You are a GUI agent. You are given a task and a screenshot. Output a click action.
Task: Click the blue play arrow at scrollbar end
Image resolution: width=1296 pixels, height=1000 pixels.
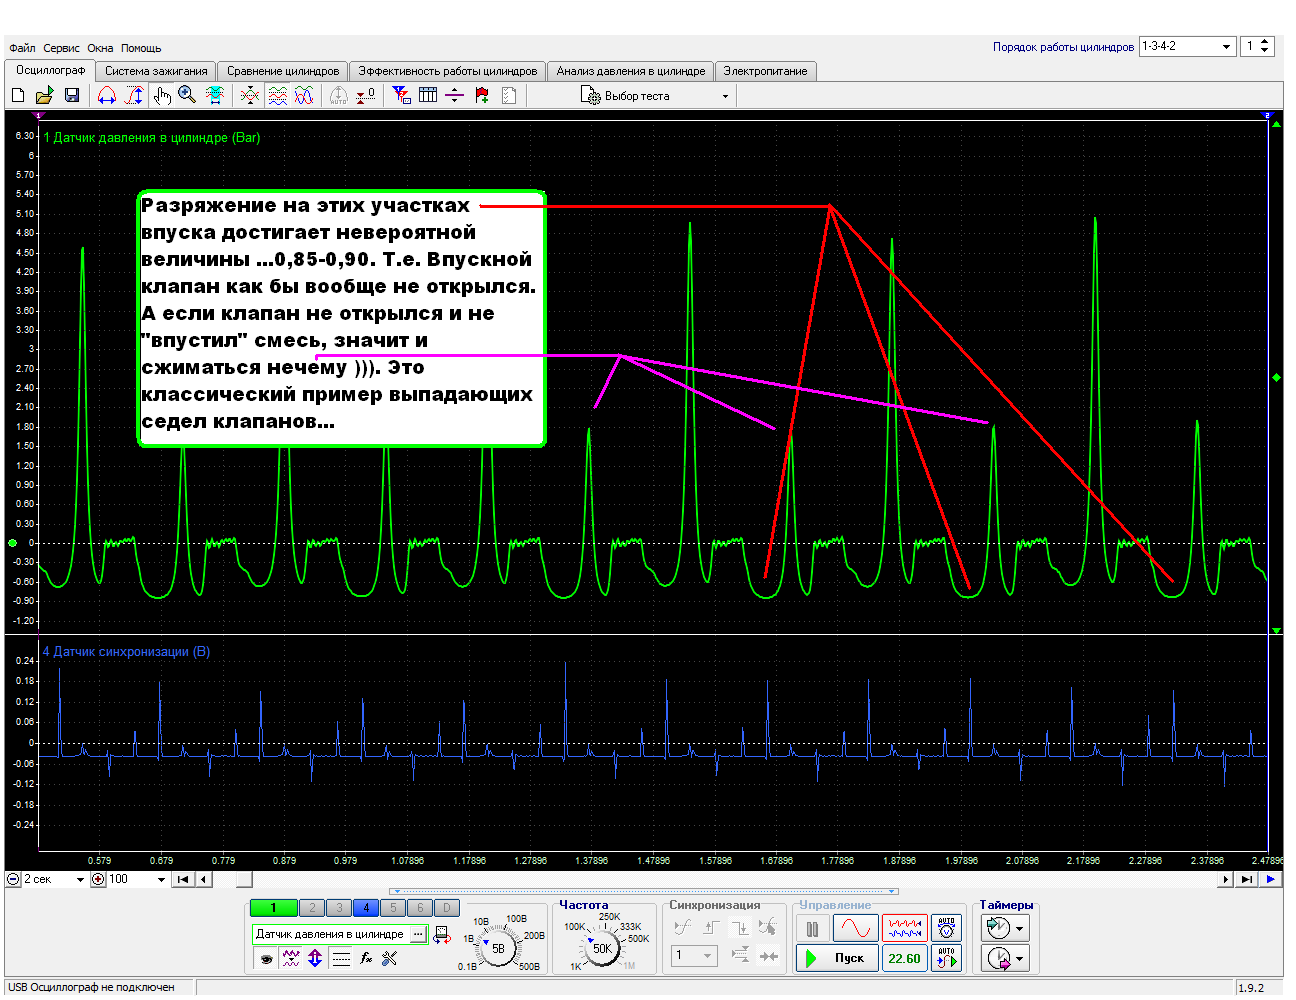pyautogui.click(x=1270, y=879)
